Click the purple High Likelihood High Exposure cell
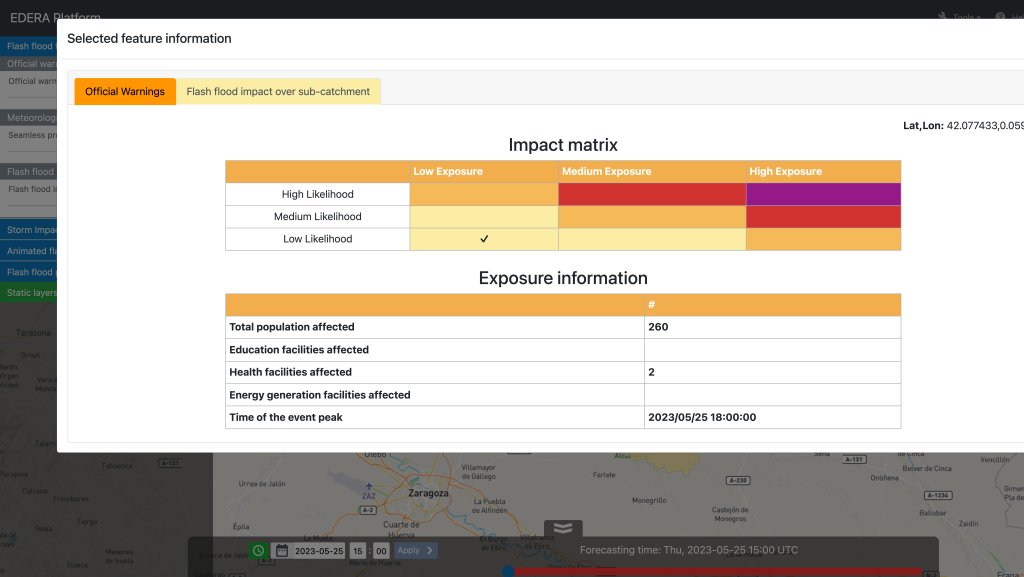Viewport: 1024px width, 577px height. click(823, 194)
